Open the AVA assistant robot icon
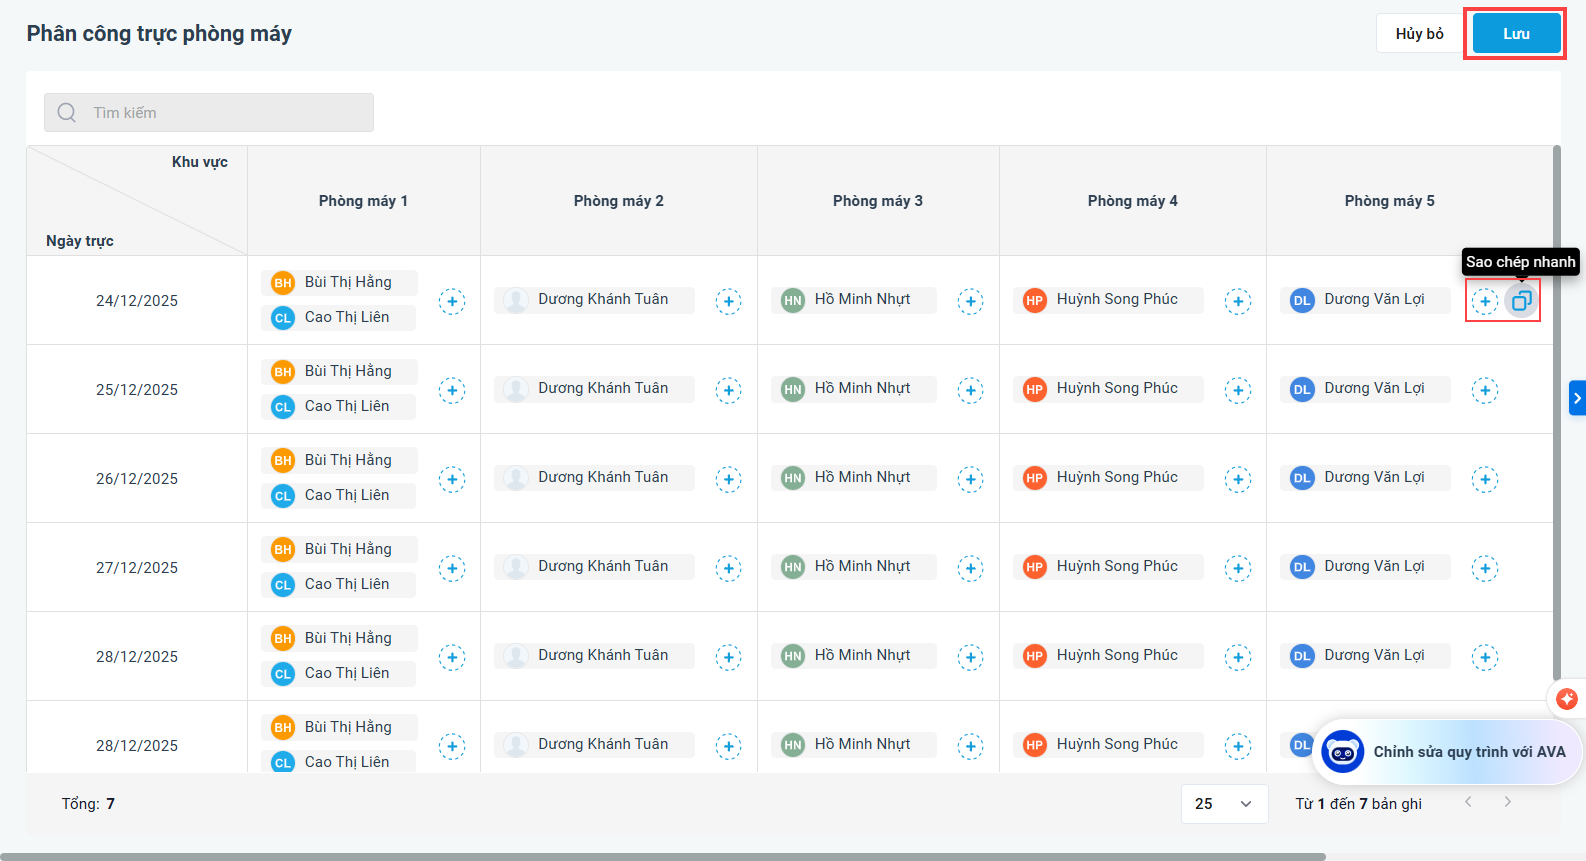1586x861 pixels. [x=1342, y=752]
